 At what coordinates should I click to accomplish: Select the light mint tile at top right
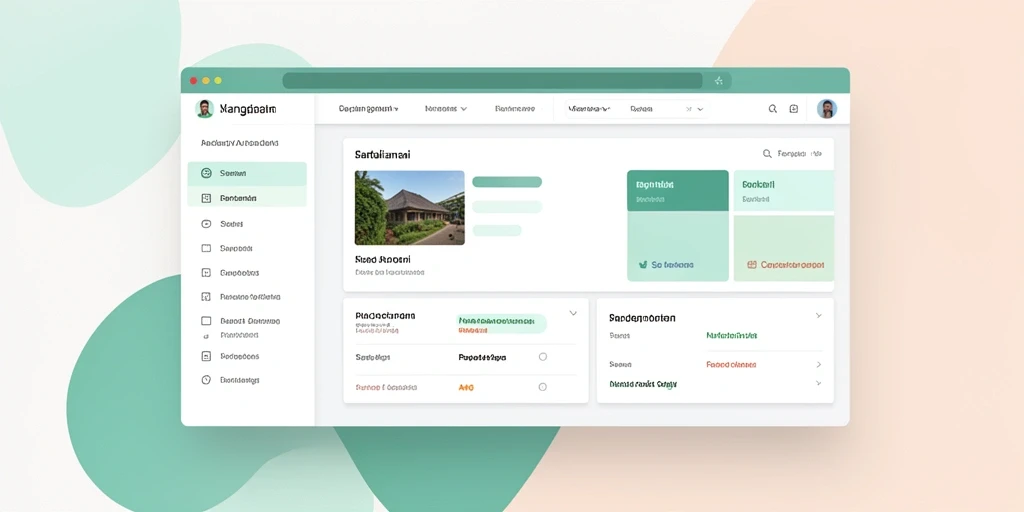point(784,191)
